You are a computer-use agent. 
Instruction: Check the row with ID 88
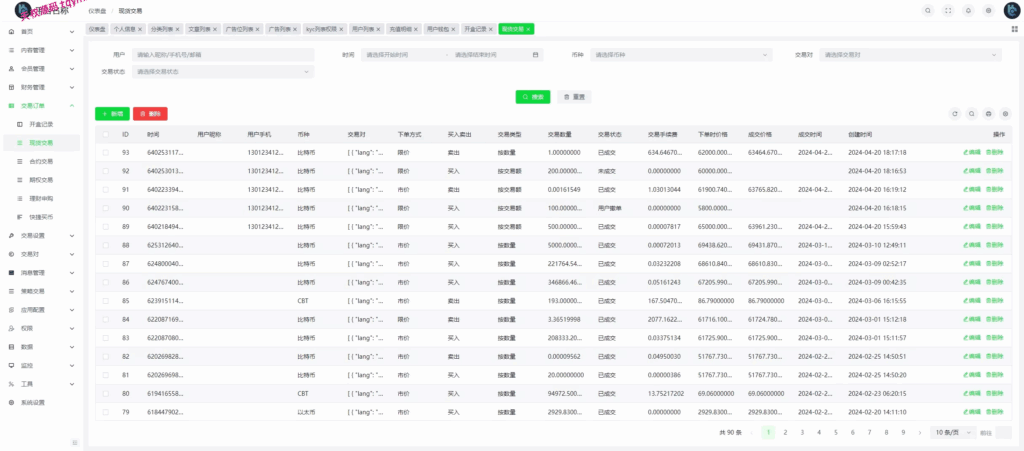pyautogui.click(x=106, y=245)
